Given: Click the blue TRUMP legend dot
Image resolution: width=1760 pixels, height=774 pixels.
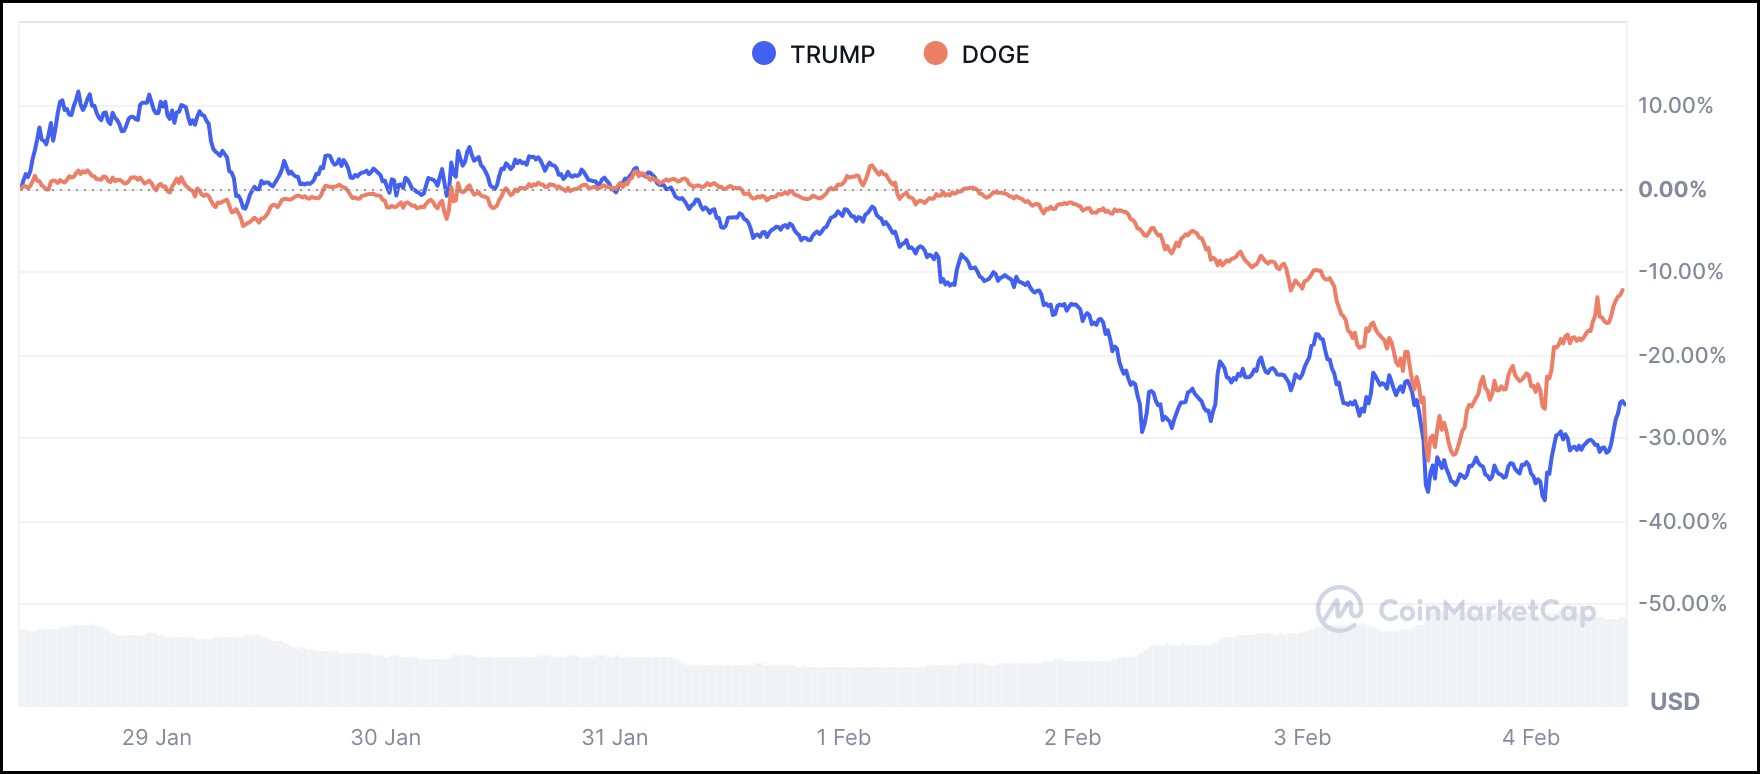Looking at the screenshot, I should (764, 54).
